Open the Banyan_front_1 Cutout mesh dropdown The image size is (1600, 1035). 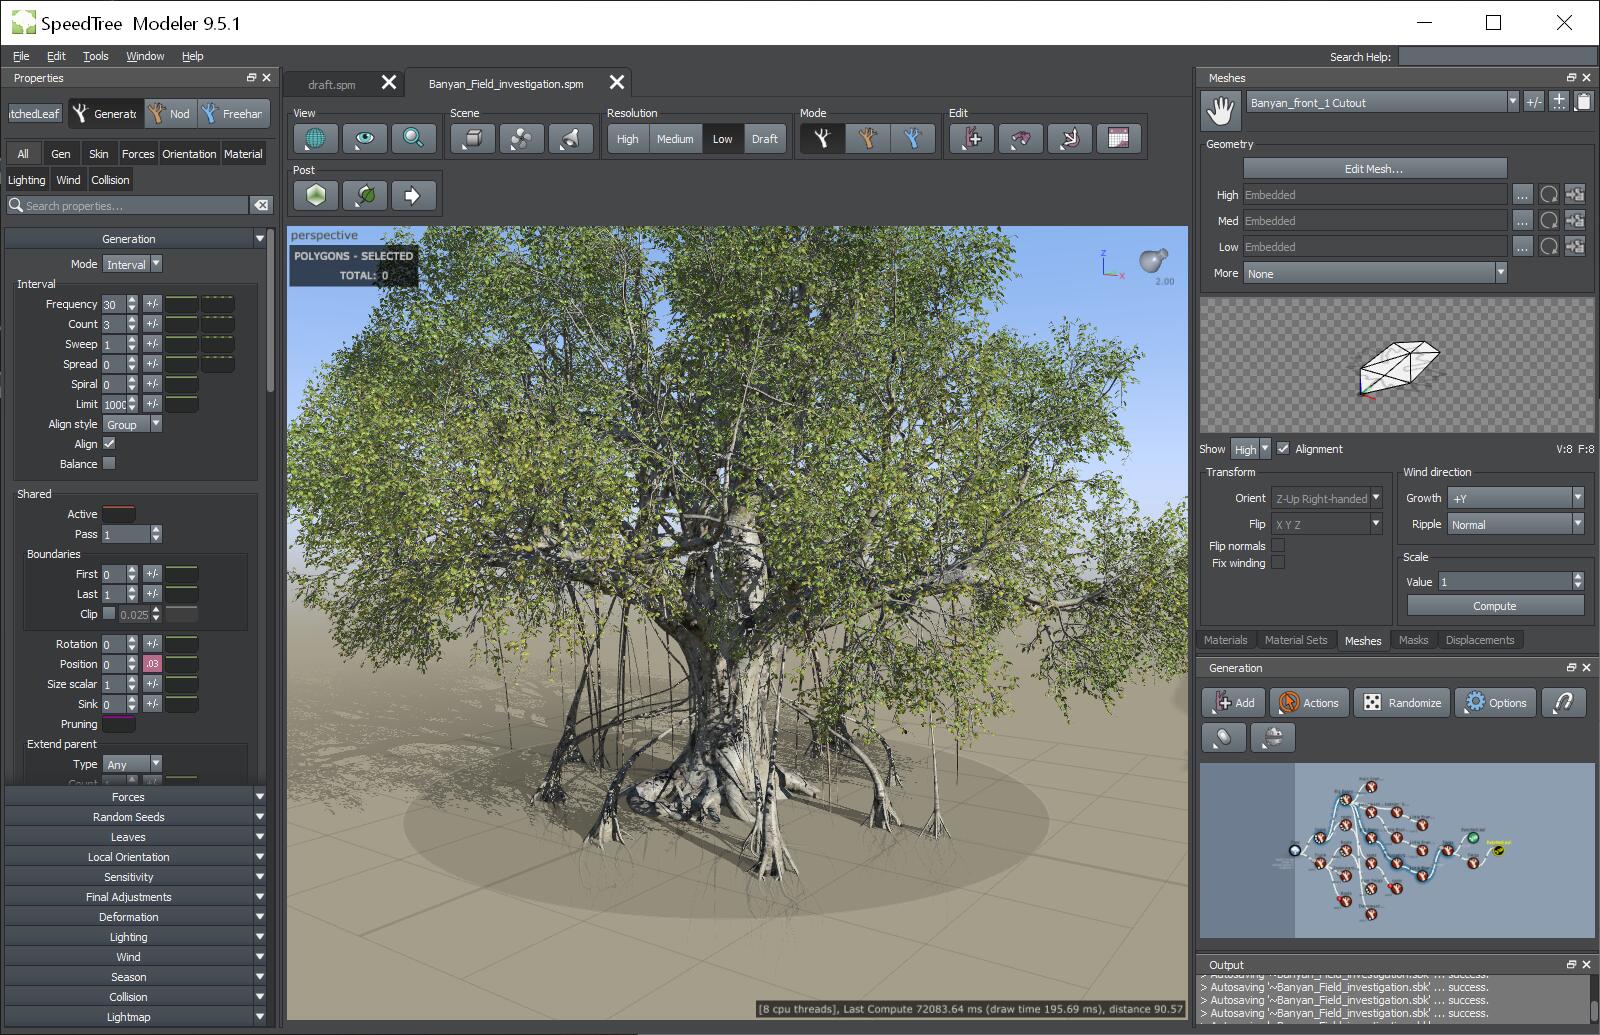pos(1382,102)
